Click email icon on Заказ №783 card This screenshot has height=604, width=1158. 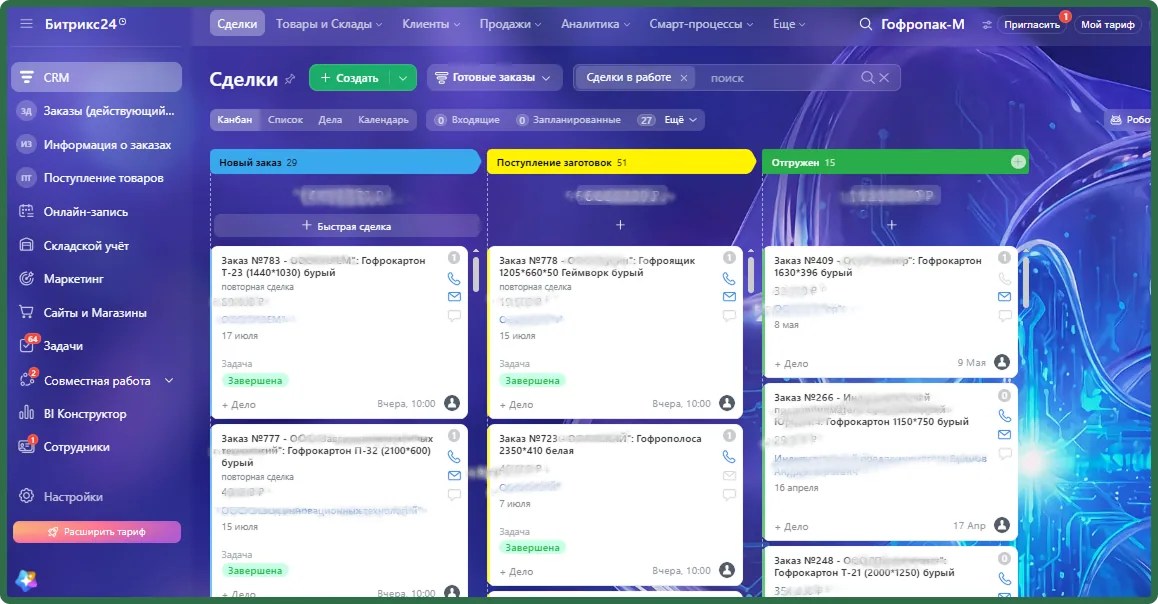[x=453, y=297]
